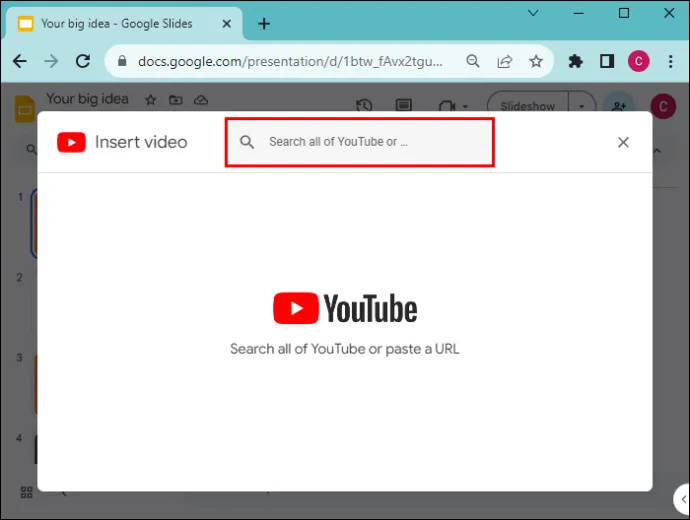Click the lock icon for site info
Screen dimensions: 690x520
[x=122, y=61]
